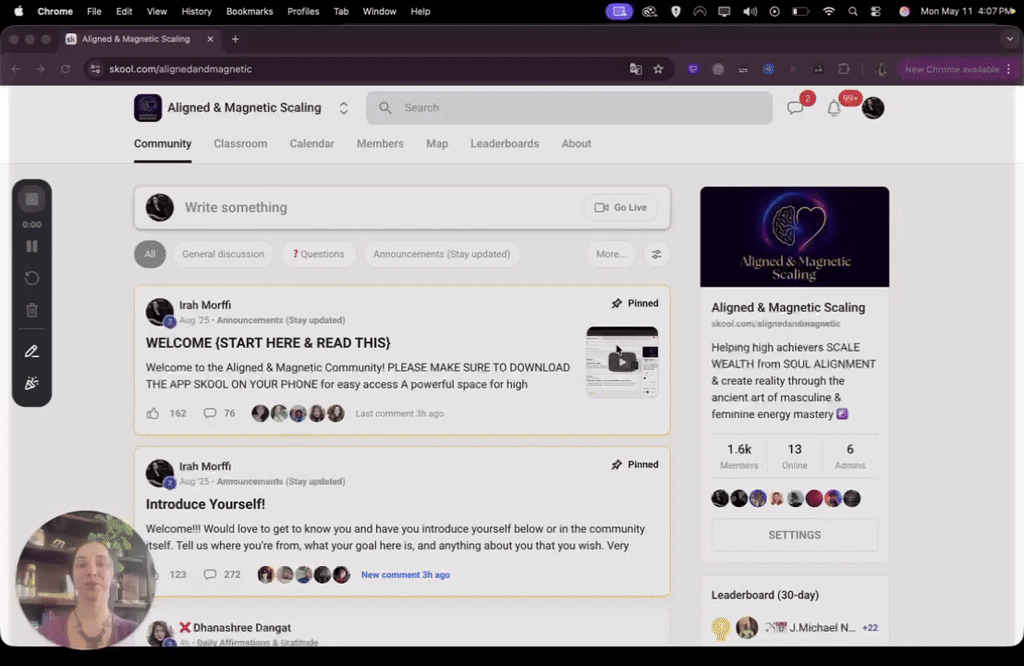Image resolution: width=1024 pixels, height=666 pixels.
Task: Play the WELCOME post video thumbnail
Action: coord(622,362)
